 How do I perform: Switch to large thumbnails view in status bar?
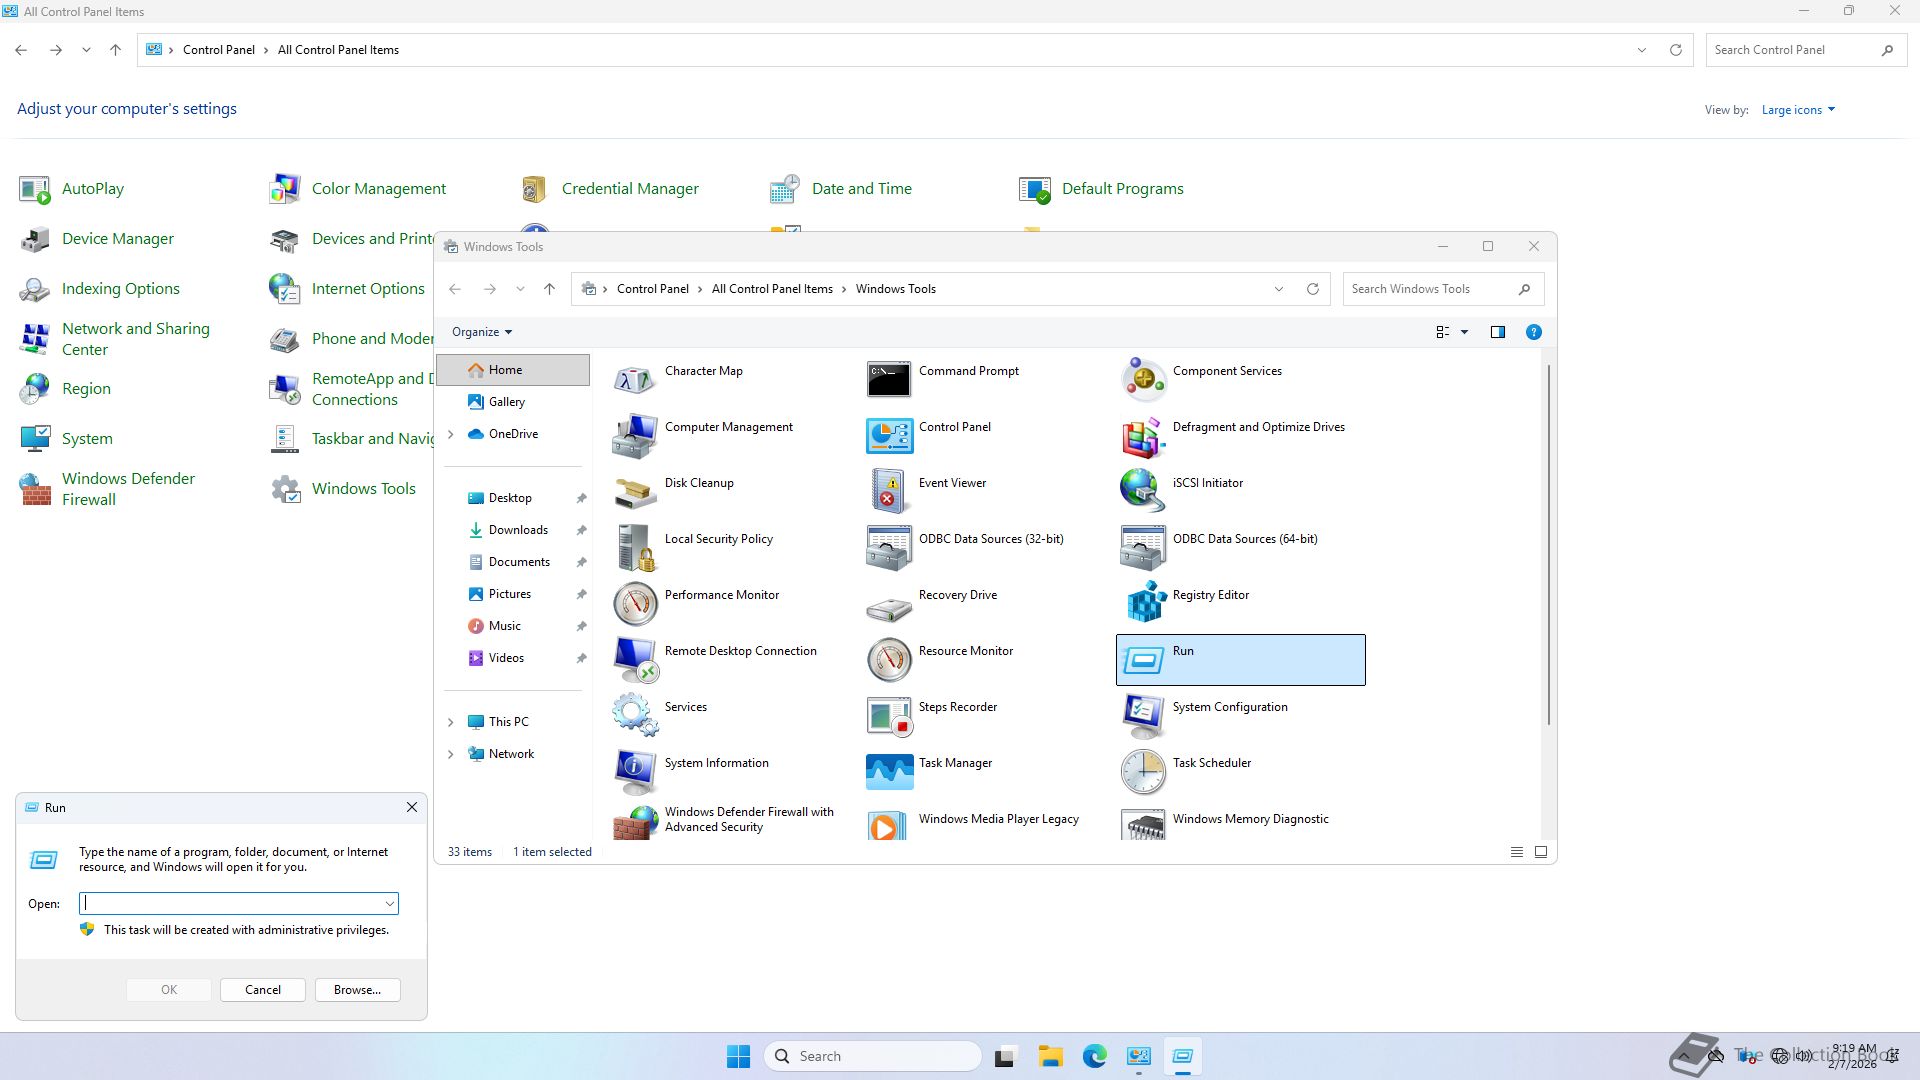click(1541, 852)
